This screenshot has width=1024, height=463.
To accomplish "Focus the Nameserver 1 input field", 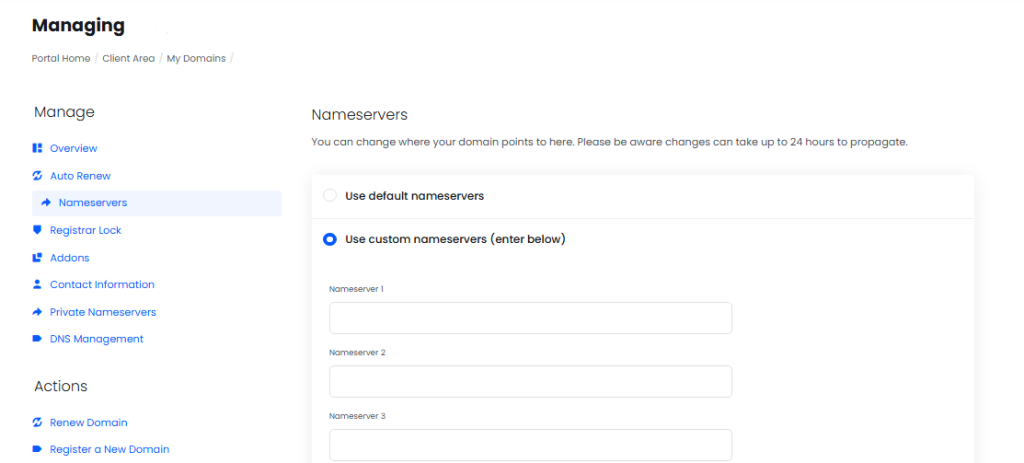I will point(530,318).
